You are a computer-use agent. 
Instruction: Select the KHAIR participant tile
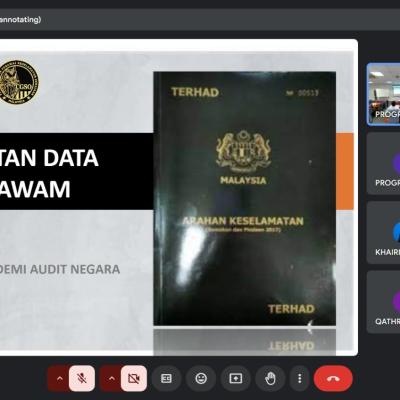click(384, 233)
